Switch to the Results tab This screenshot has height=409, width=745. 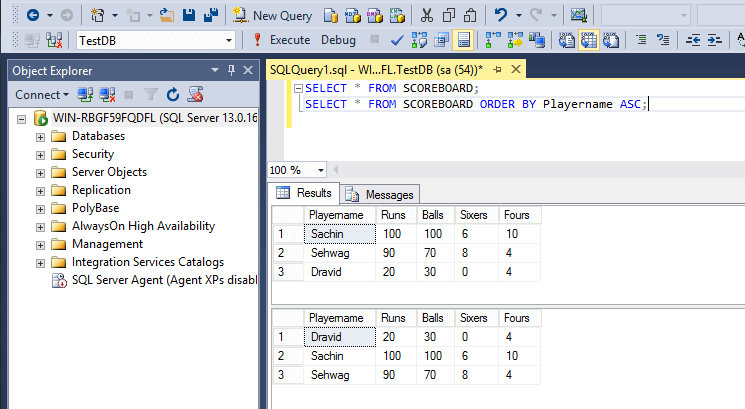[304, 193]
